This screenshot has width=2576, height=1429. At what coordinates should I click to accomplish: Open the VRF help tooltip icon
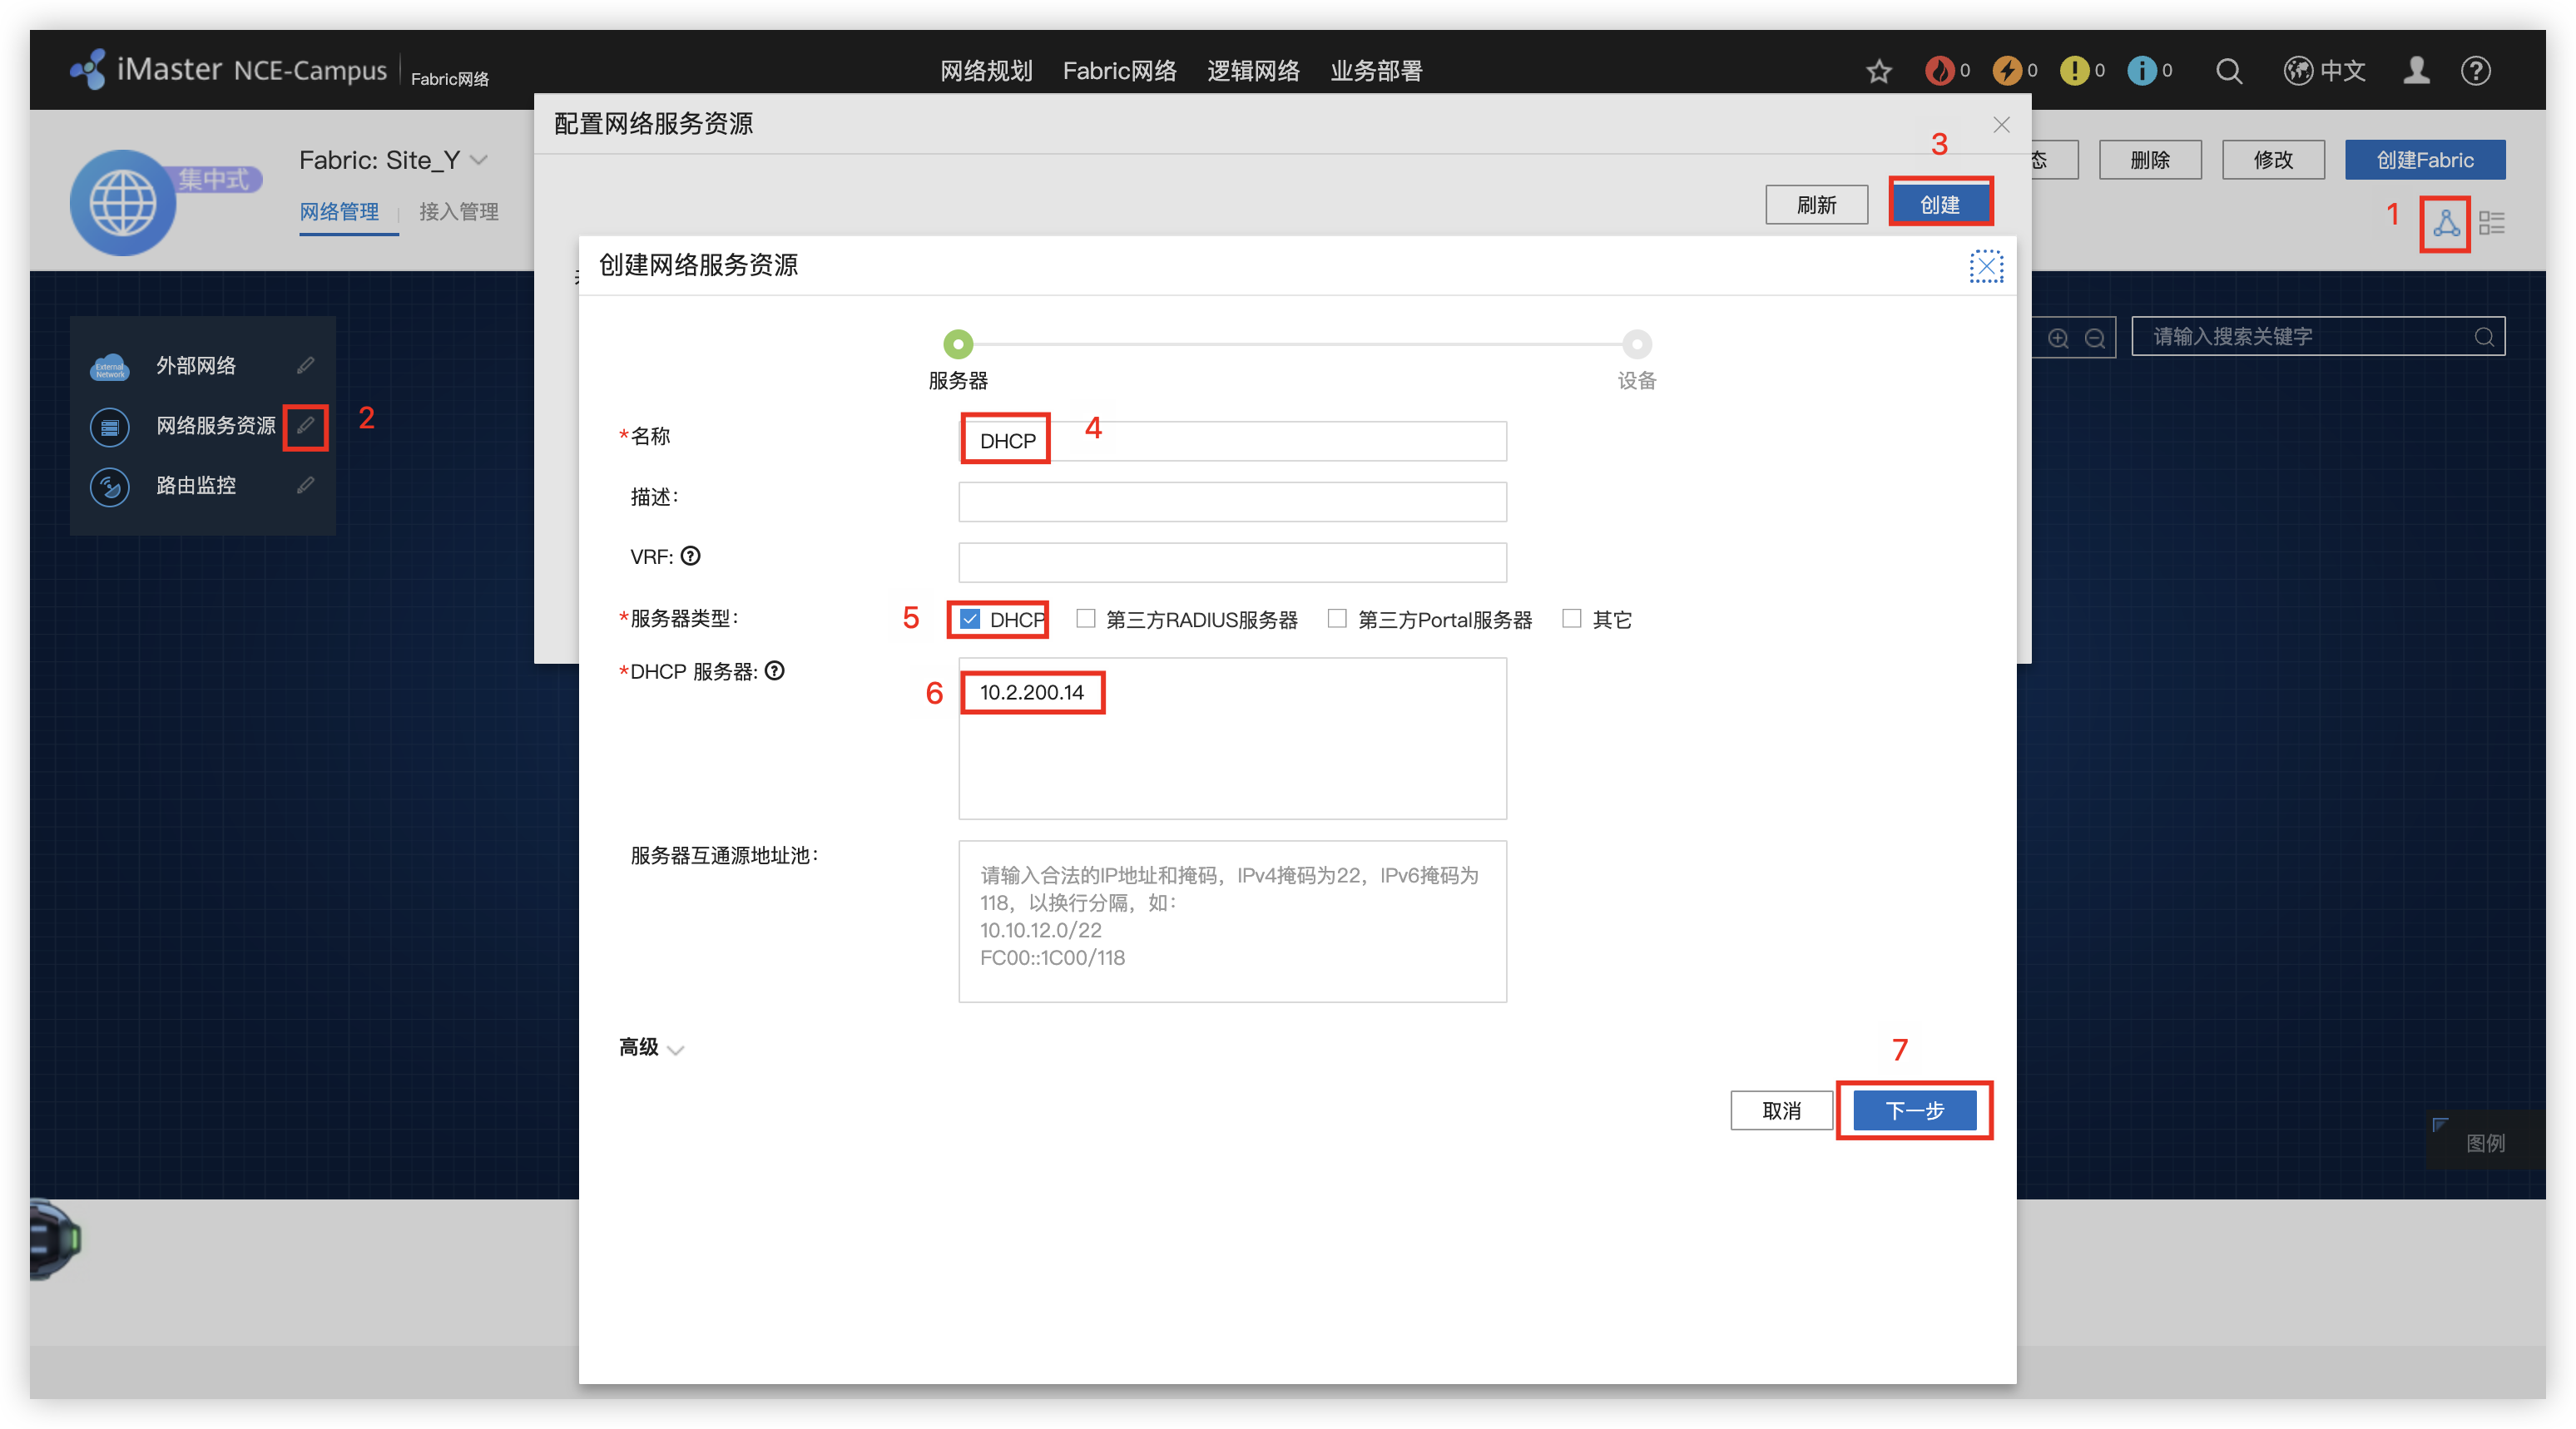click(692, 557)
